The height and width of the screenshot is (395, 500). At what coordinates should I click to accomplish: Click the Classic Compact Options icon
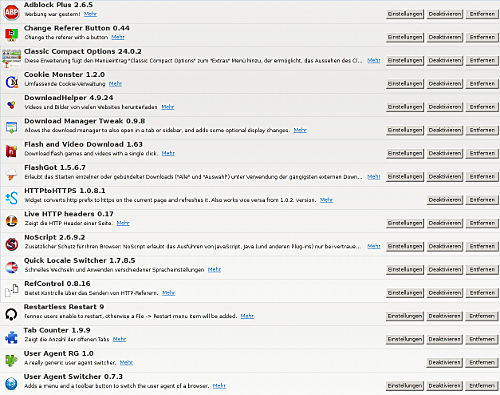point(11,58)
